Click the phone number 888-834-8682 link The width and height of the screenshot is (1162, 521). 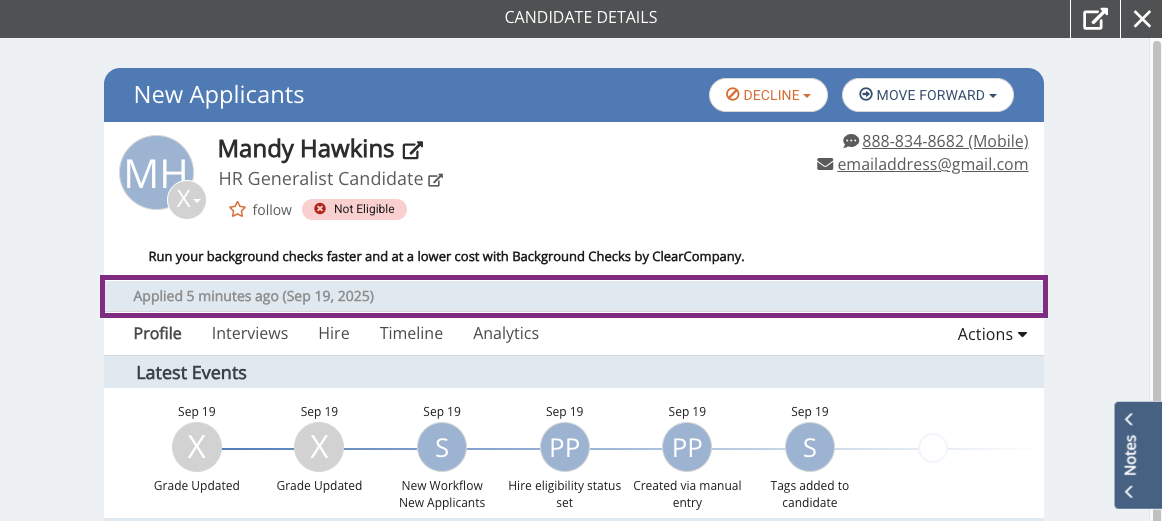click(x=945, y=141)
